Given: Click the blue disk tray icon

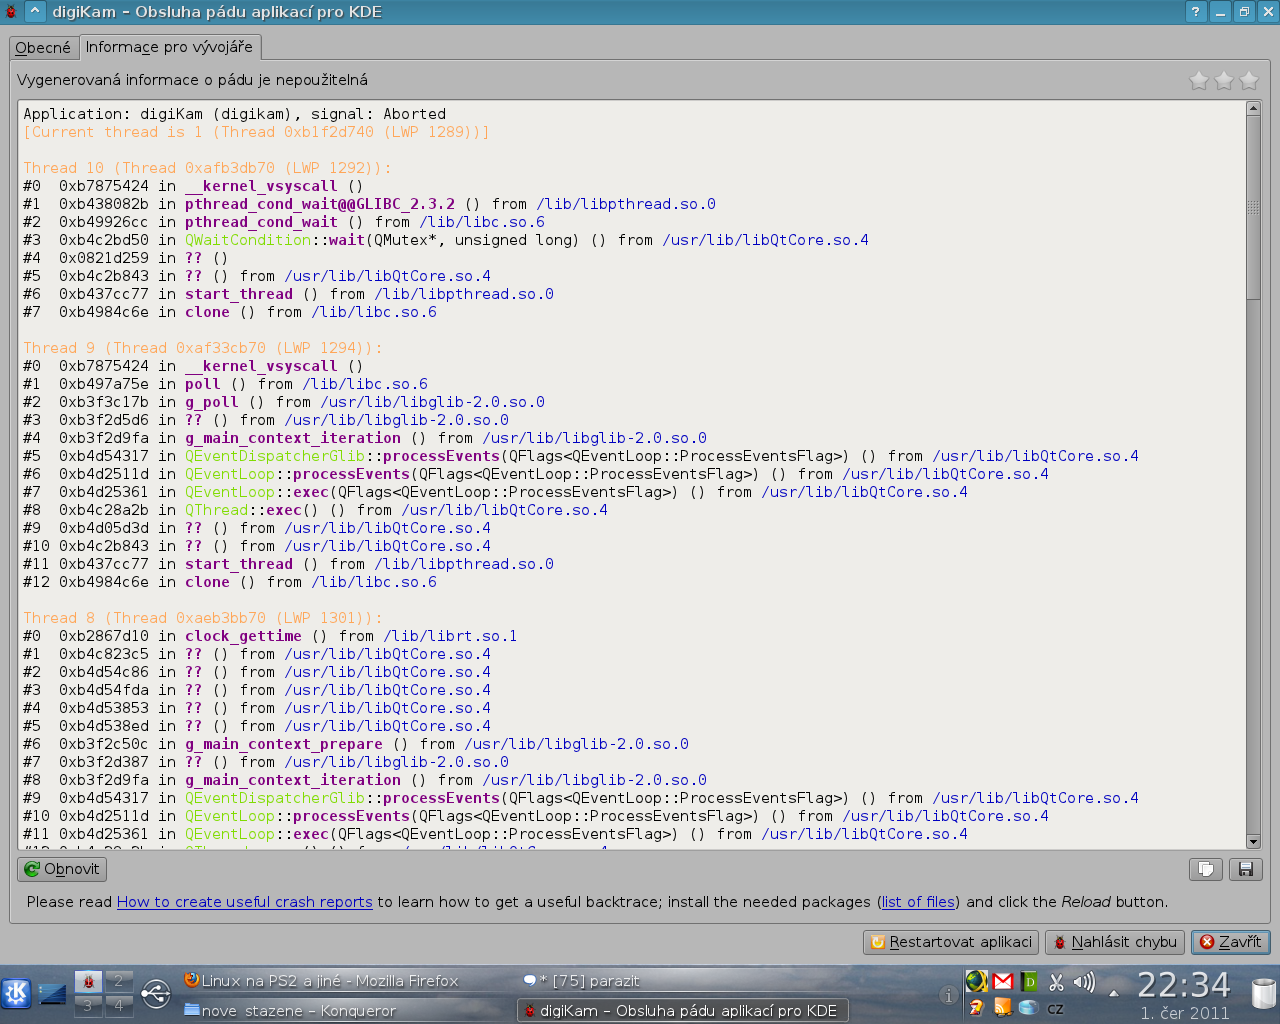Looking at the screenshot, I should 1029,1008.
